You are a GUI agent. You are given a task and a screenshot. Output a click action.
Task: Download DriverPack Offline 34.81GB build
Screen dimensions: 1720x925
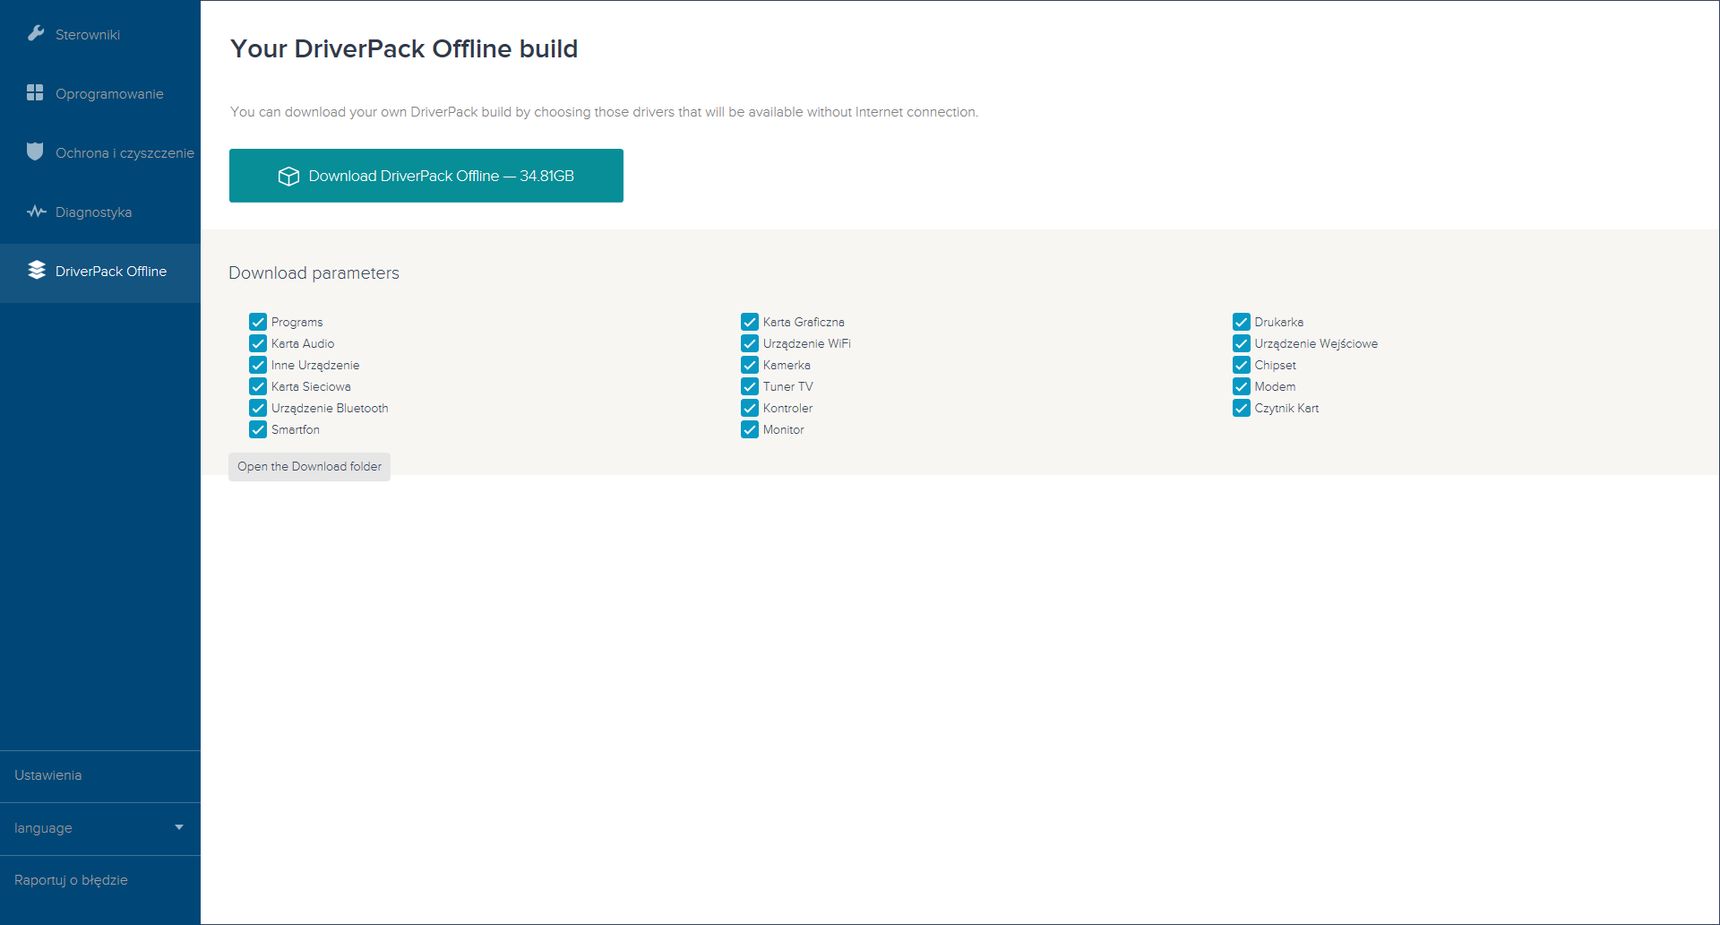coord(426,176)
